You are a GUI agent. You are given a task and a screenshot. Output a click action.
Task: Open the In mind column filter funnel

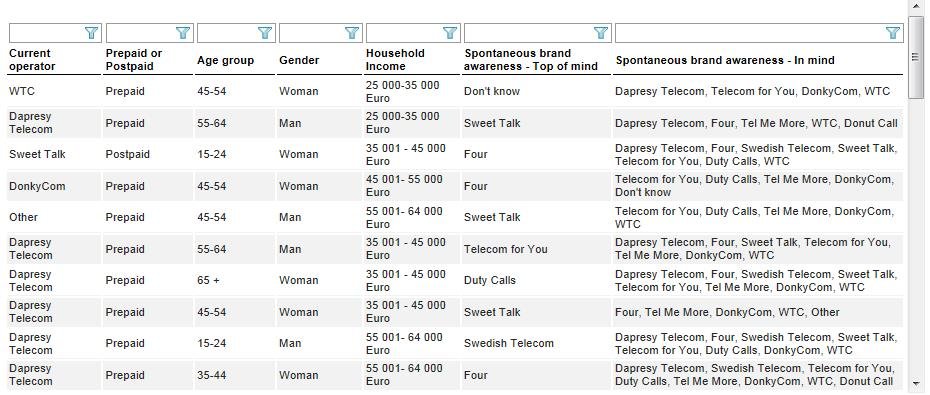pos(893,33)
